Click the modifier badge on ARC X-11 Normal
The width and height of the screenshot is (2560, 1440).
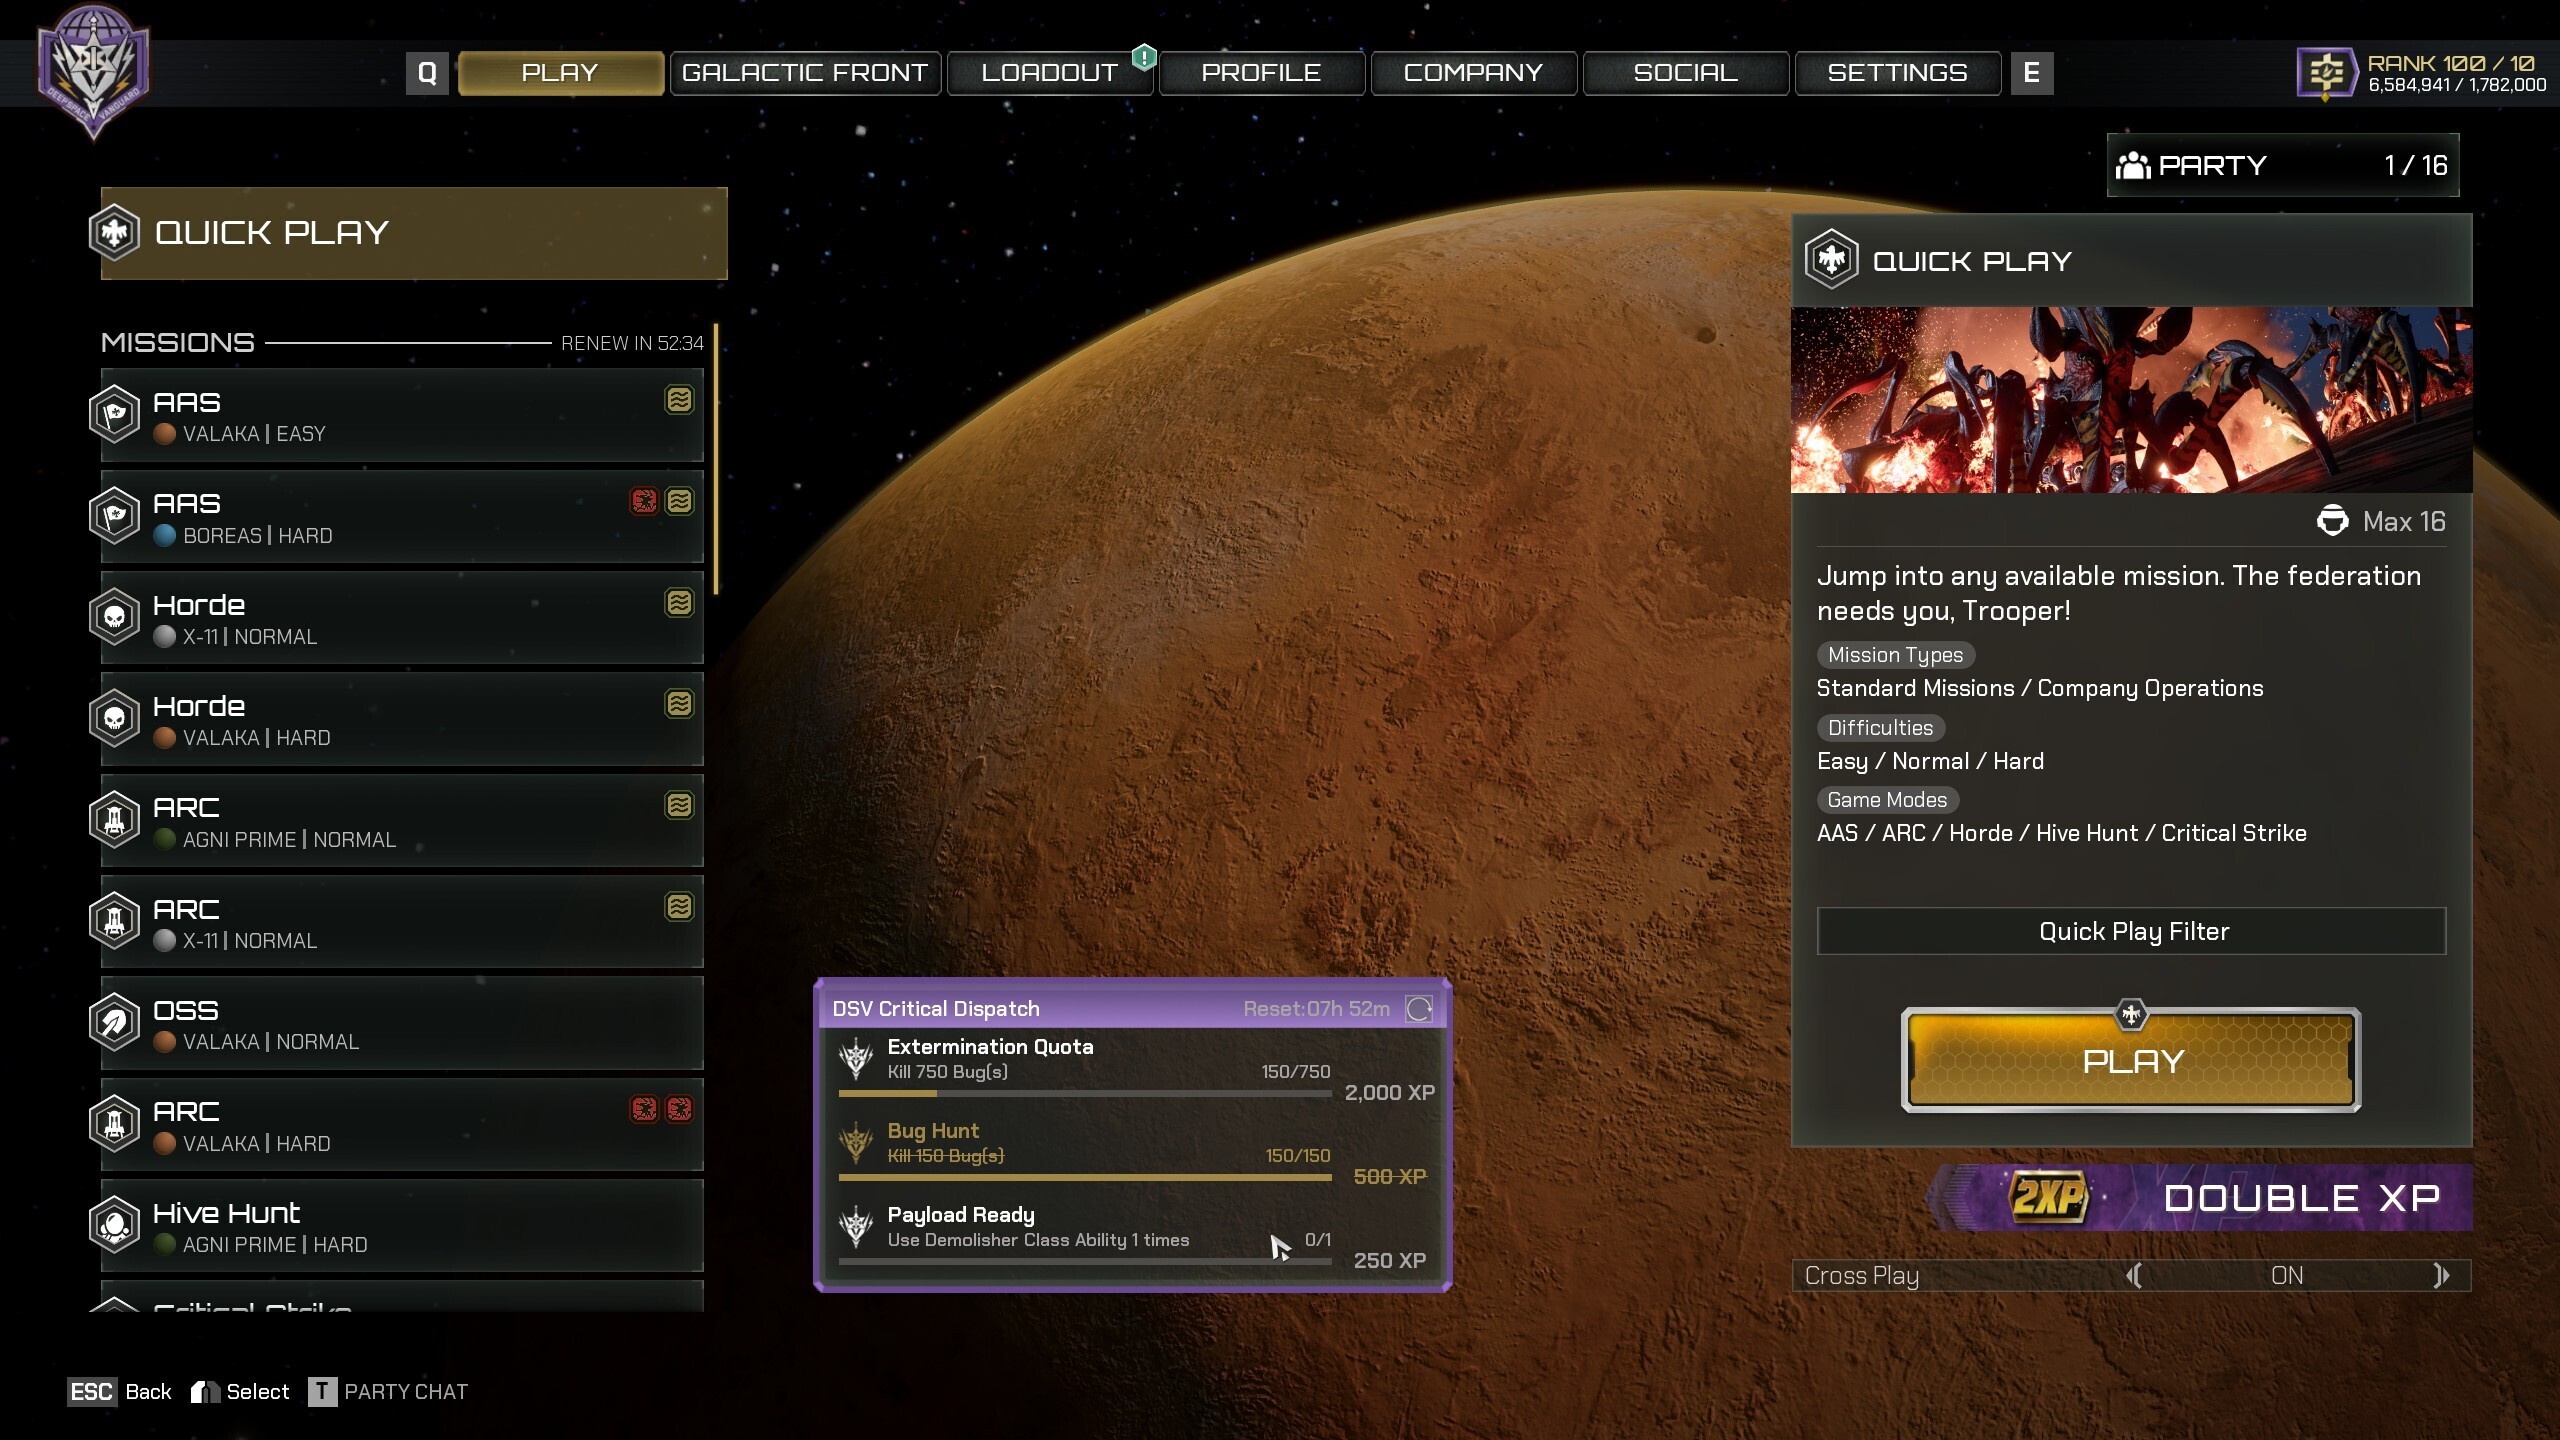[679, 907]
